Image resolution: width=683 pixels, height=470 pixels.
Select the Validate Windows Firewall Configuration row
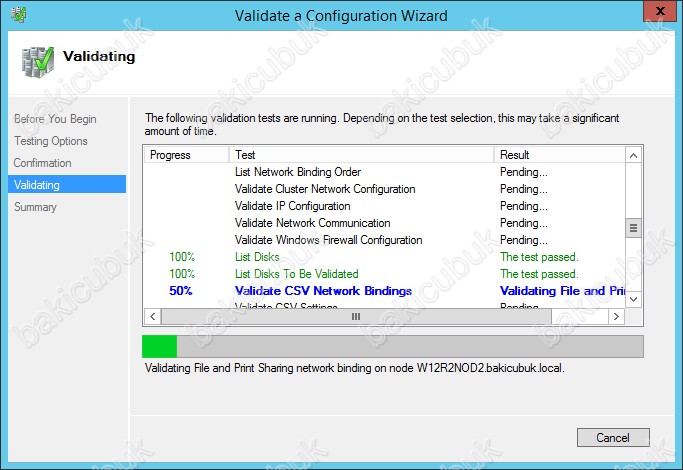tap(385, 240)
